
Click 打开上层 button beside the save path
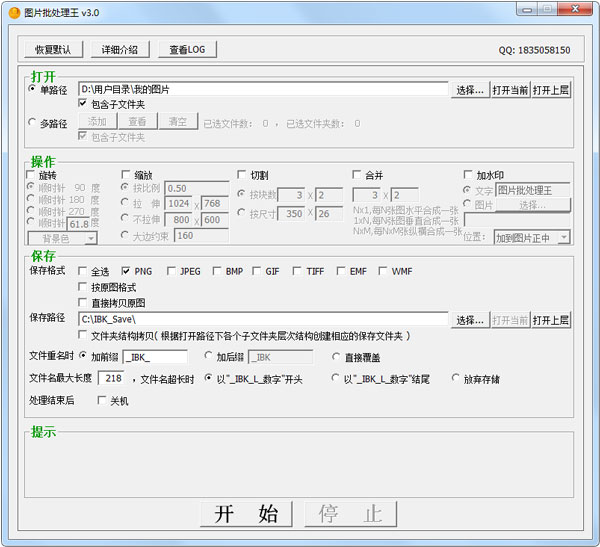point(551,320)
